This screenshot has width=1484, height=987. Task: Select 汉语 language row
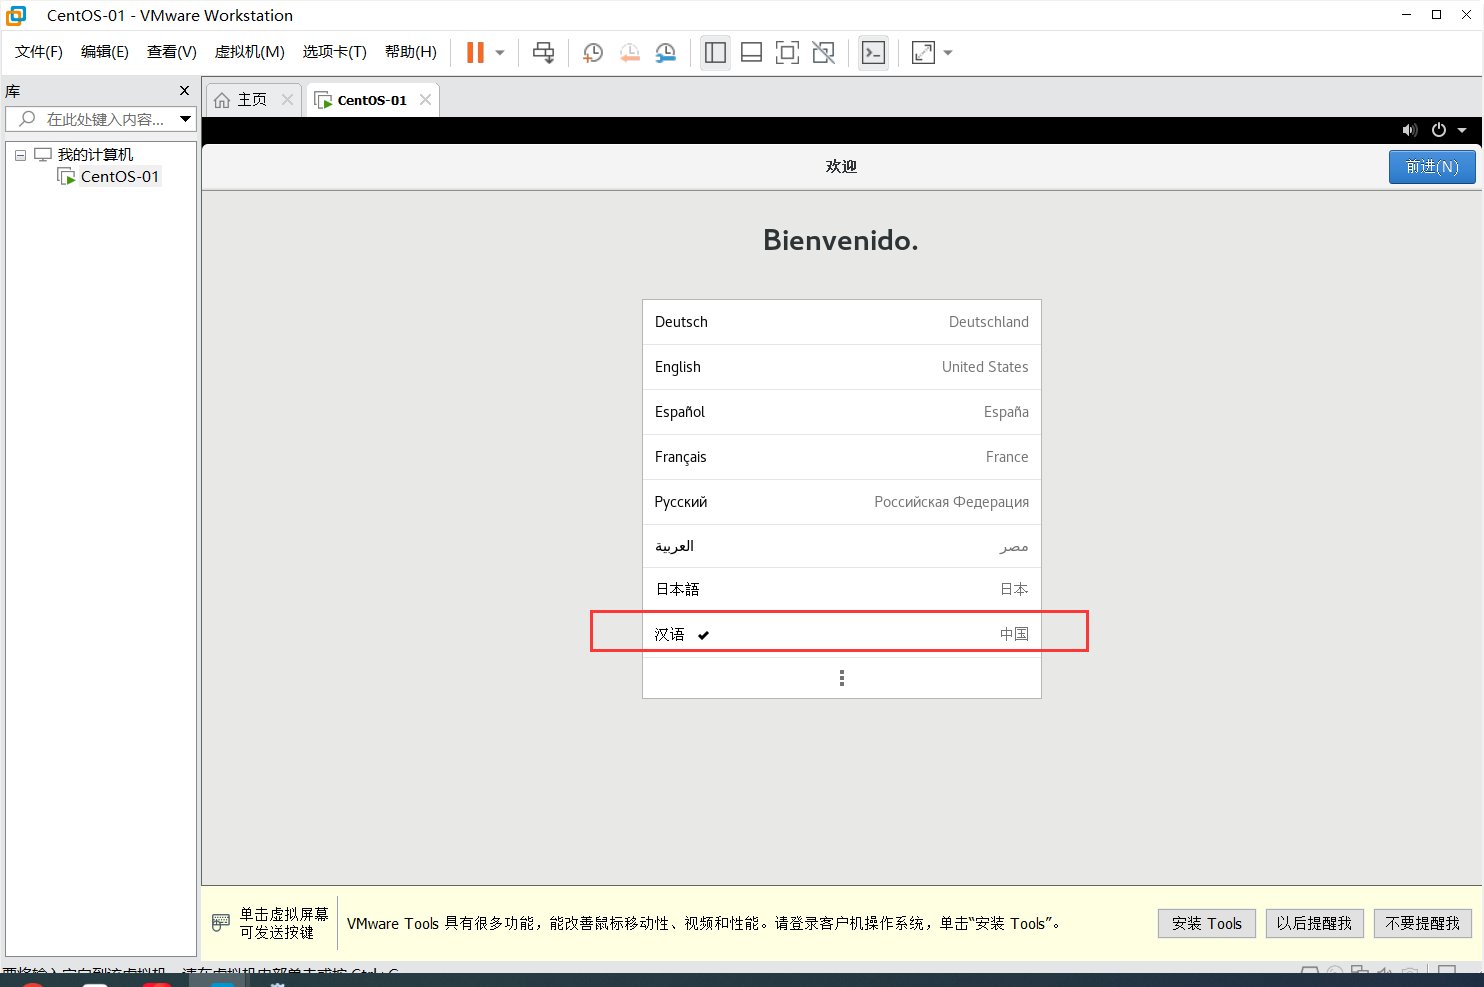coord(842,634)
